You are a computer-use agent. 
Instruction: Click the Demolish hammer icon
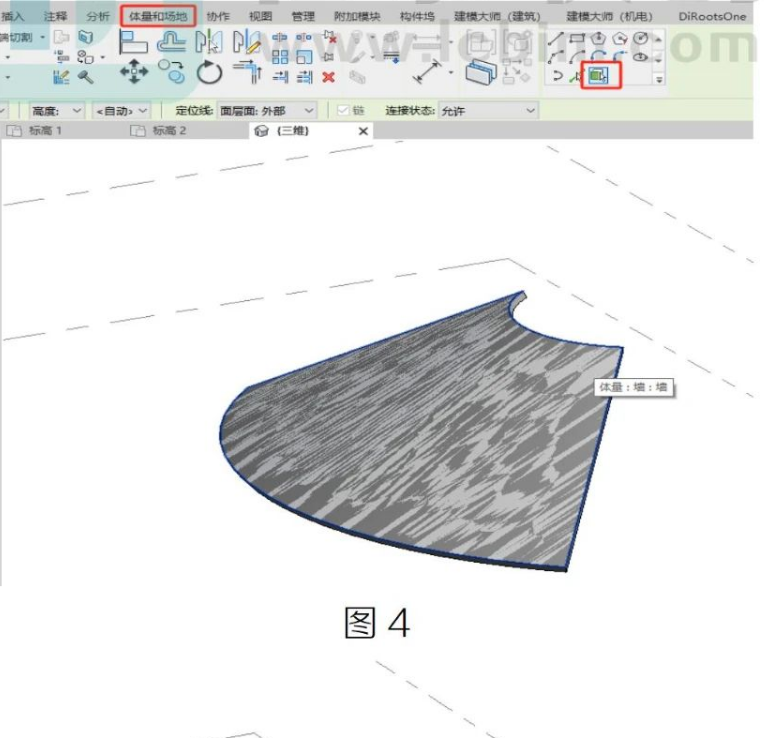[85, 77]
